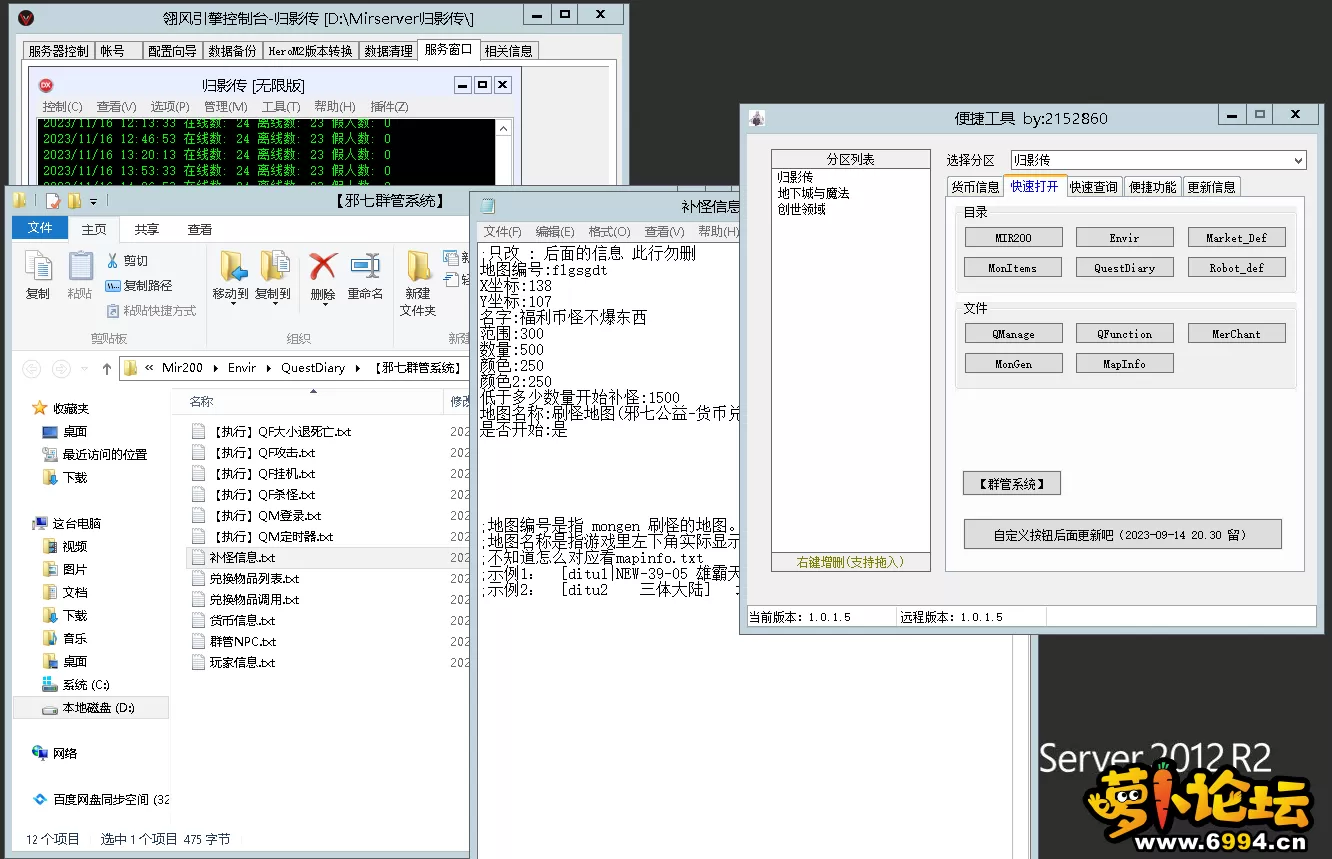Switch to 服务器控制 tab in engine console
The image size is (1332, 859).
tap(58, 51)
